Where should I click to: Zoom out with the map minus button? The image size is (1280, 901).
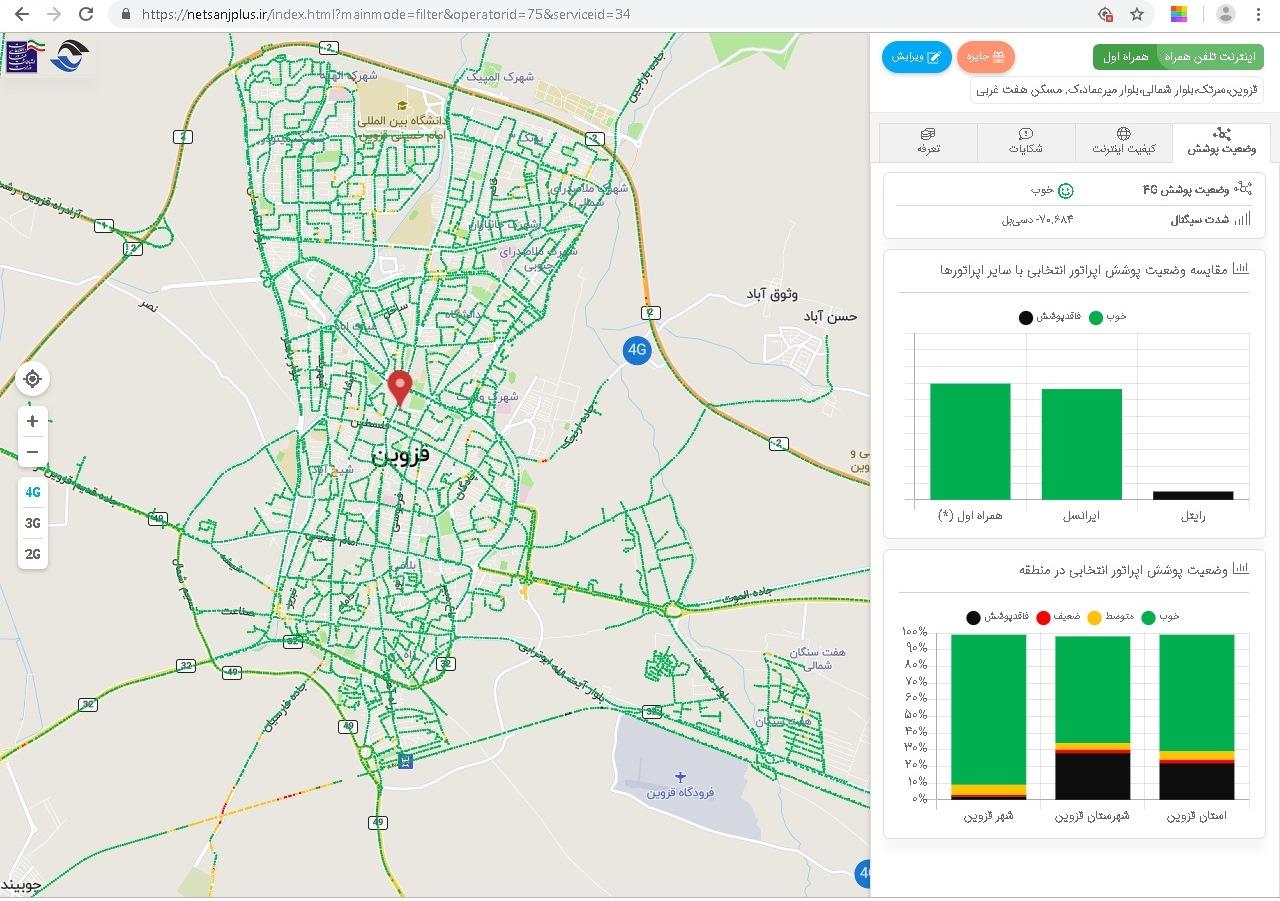click(x=33, y=452)
